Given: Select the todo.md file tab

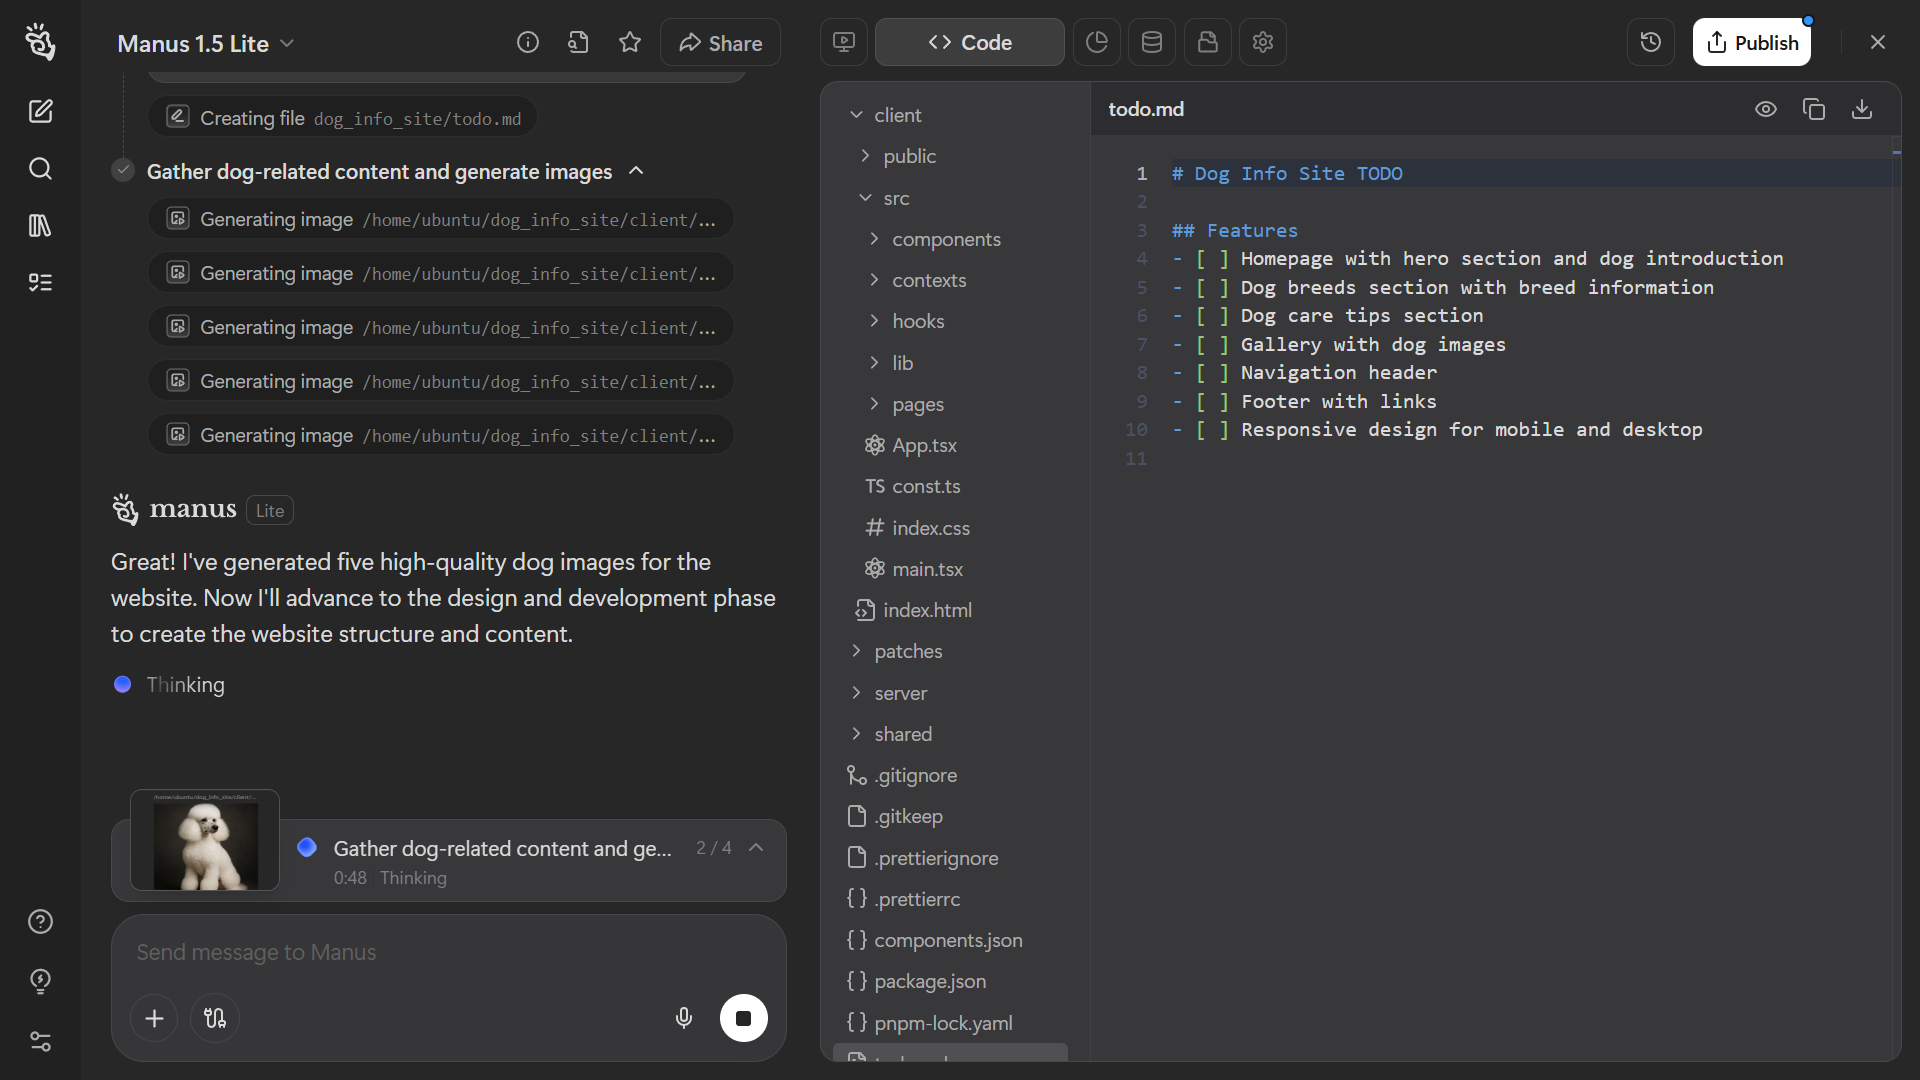Looking at the screenshot, I should tap(1146, 109).
